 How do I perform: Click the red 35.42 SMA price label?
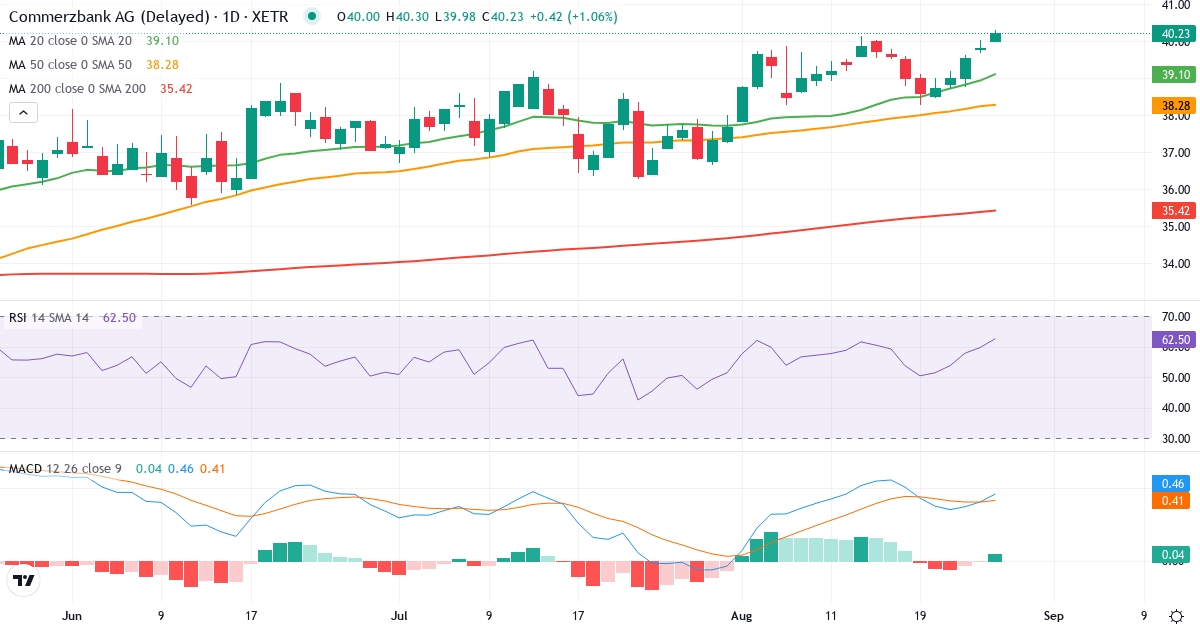pos(1175,210)
